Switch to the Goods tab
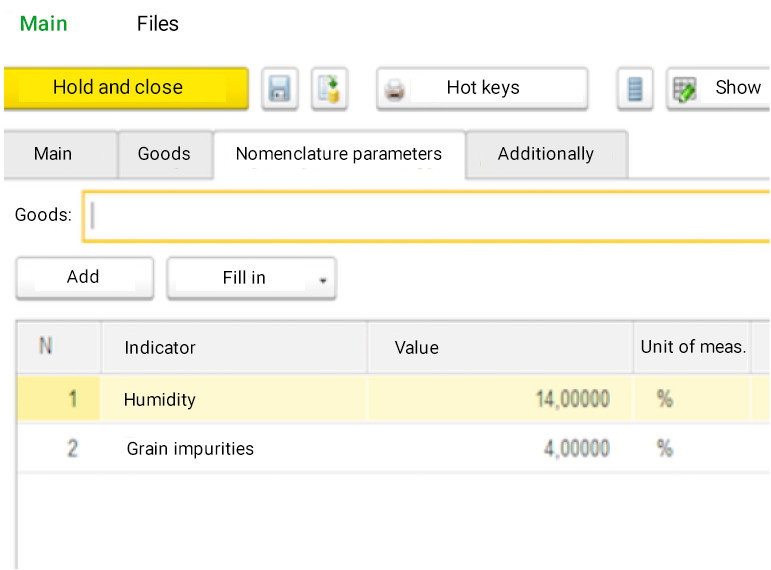The width and height of the screenshot is (771, 570). coord(165,154)
